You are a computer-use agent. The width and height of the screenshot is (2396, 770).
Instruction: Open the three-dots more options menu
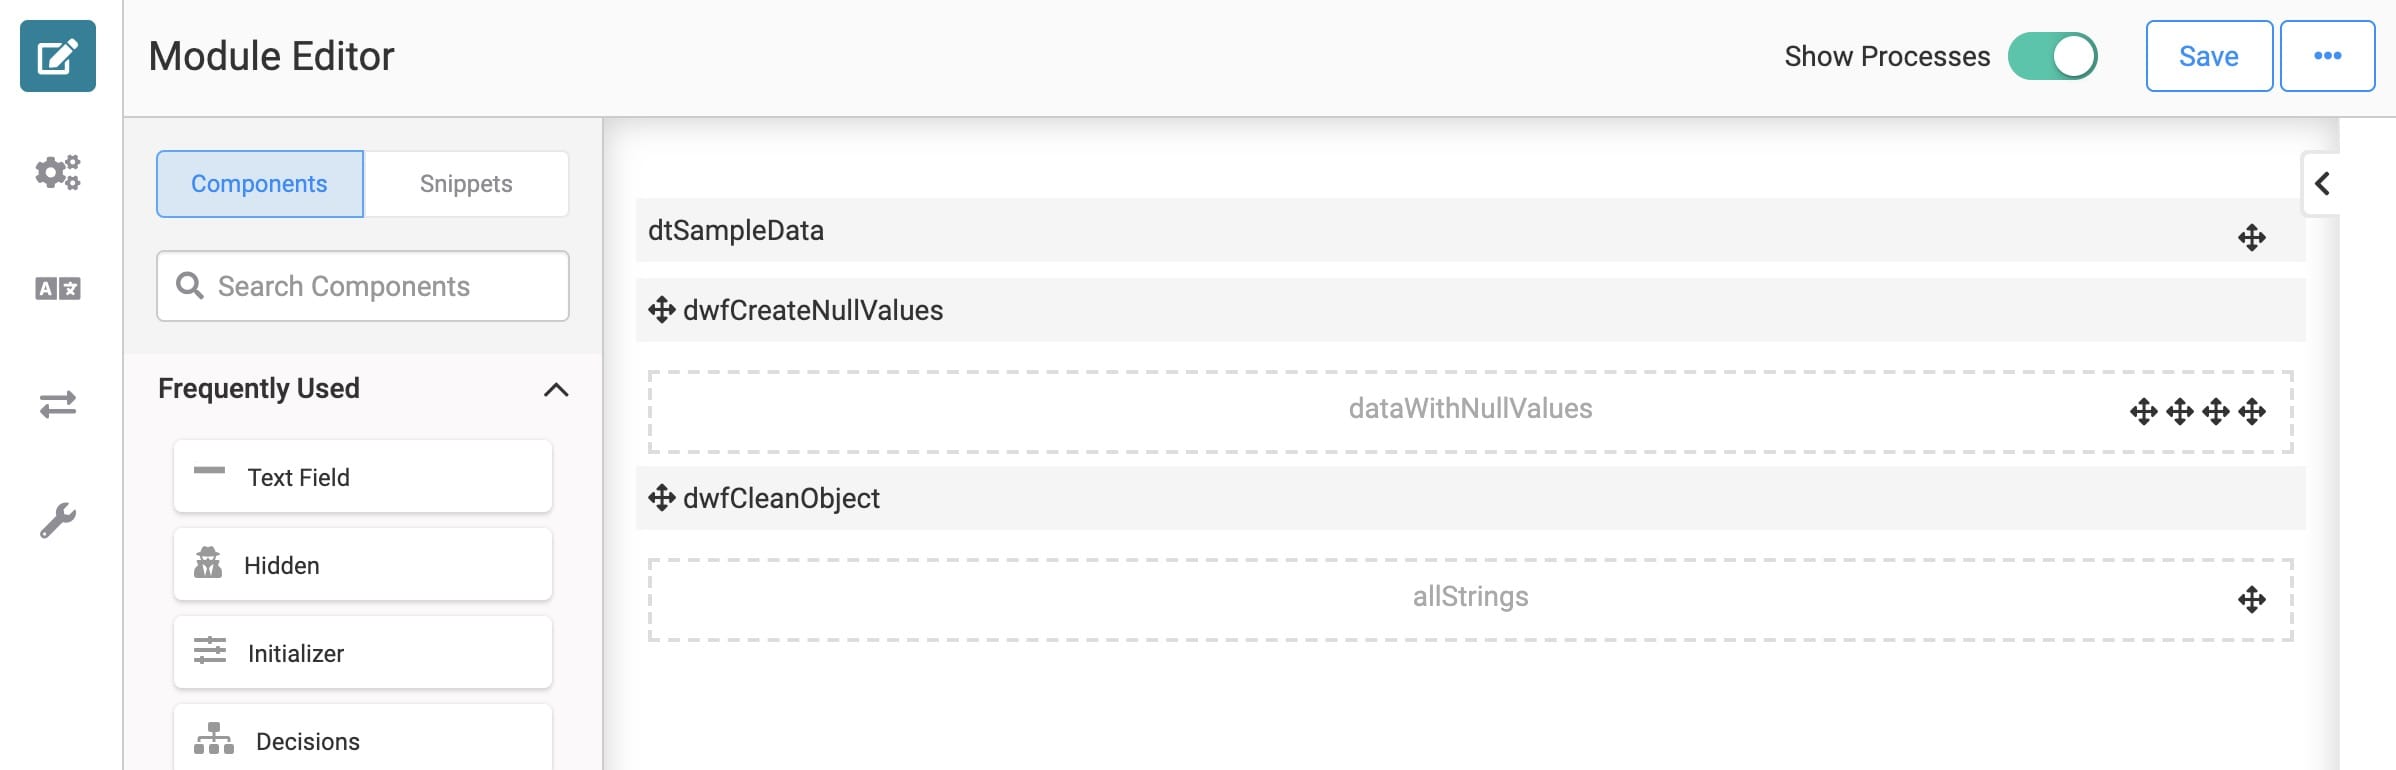(x=2327, y=56)
